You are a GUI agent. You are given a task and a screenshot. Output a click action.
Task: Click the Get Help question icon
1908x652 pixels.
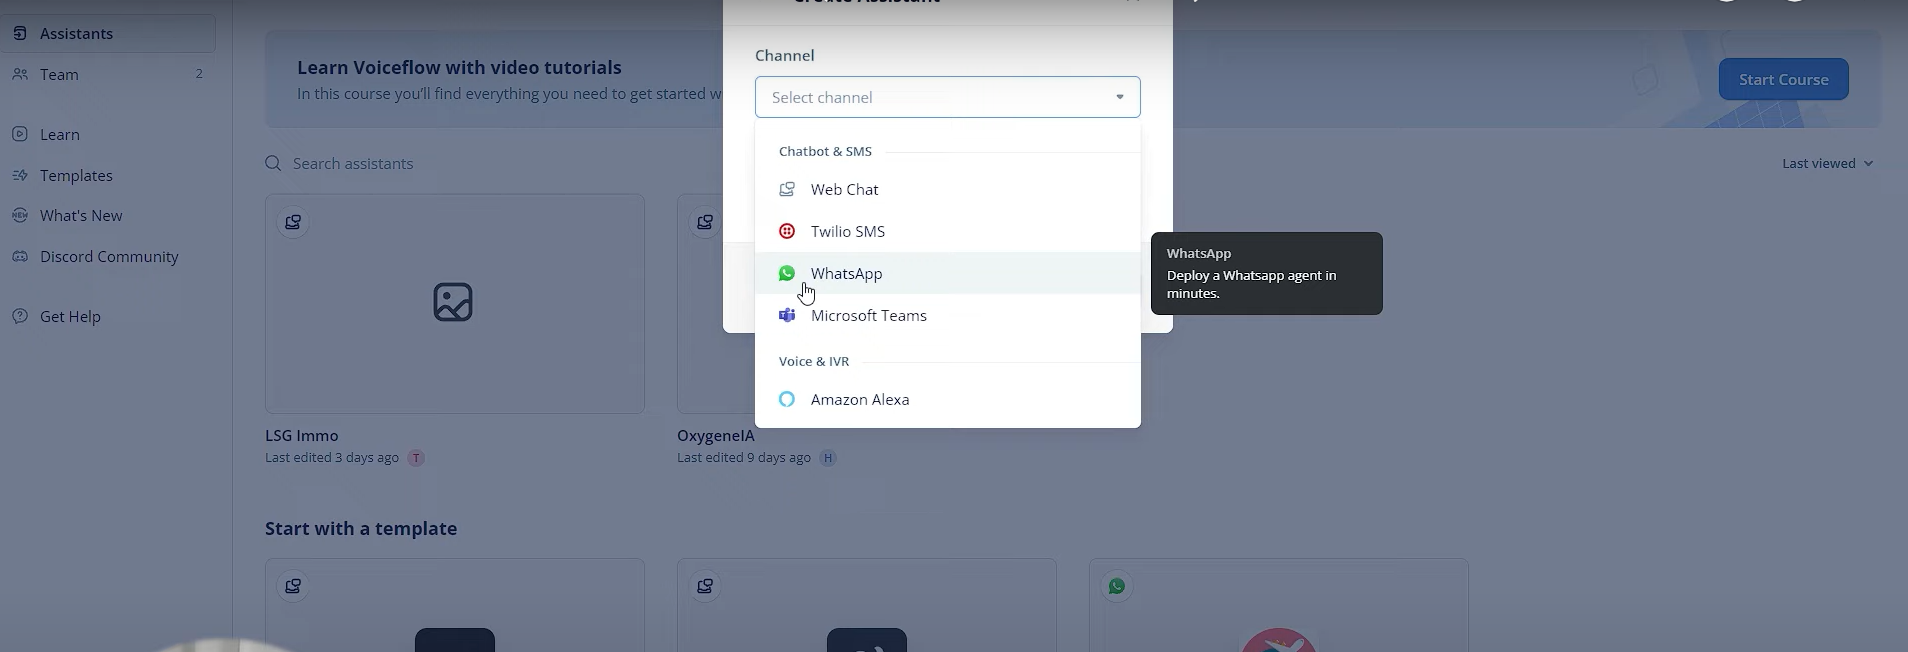click(x=19, y=316)
